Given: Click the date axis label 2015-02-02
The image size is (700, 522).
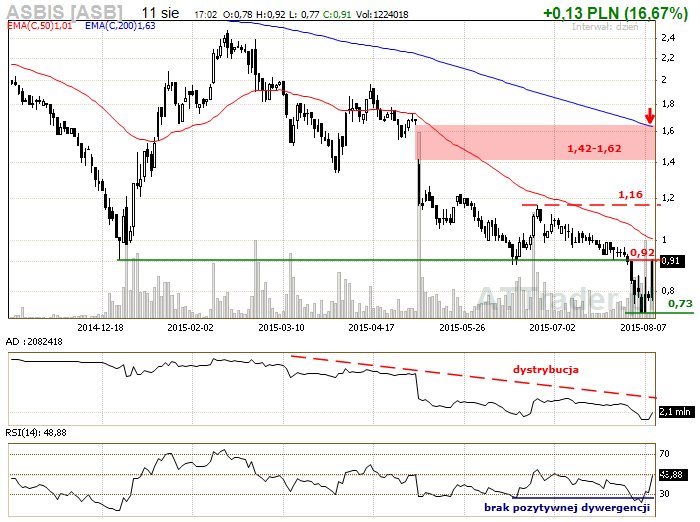Looking at the screenshot, I should [190, 328].
